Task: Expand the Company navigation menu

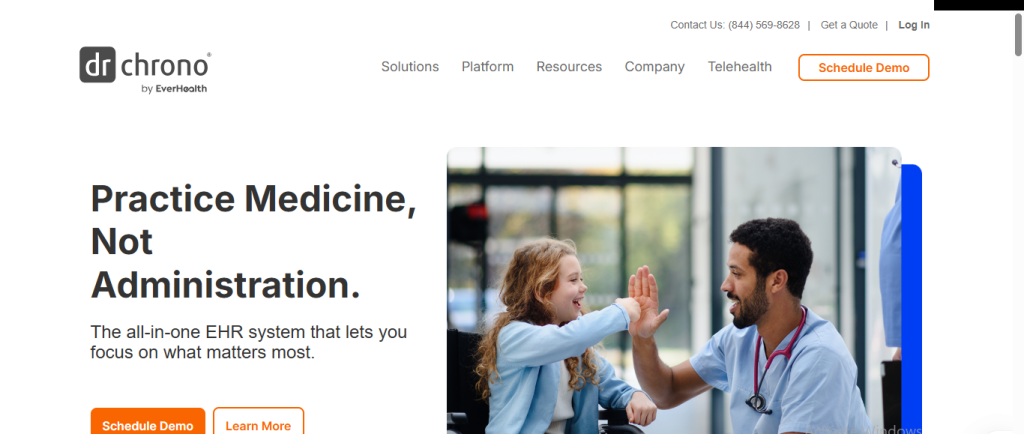Action: (x=654, y=67)
